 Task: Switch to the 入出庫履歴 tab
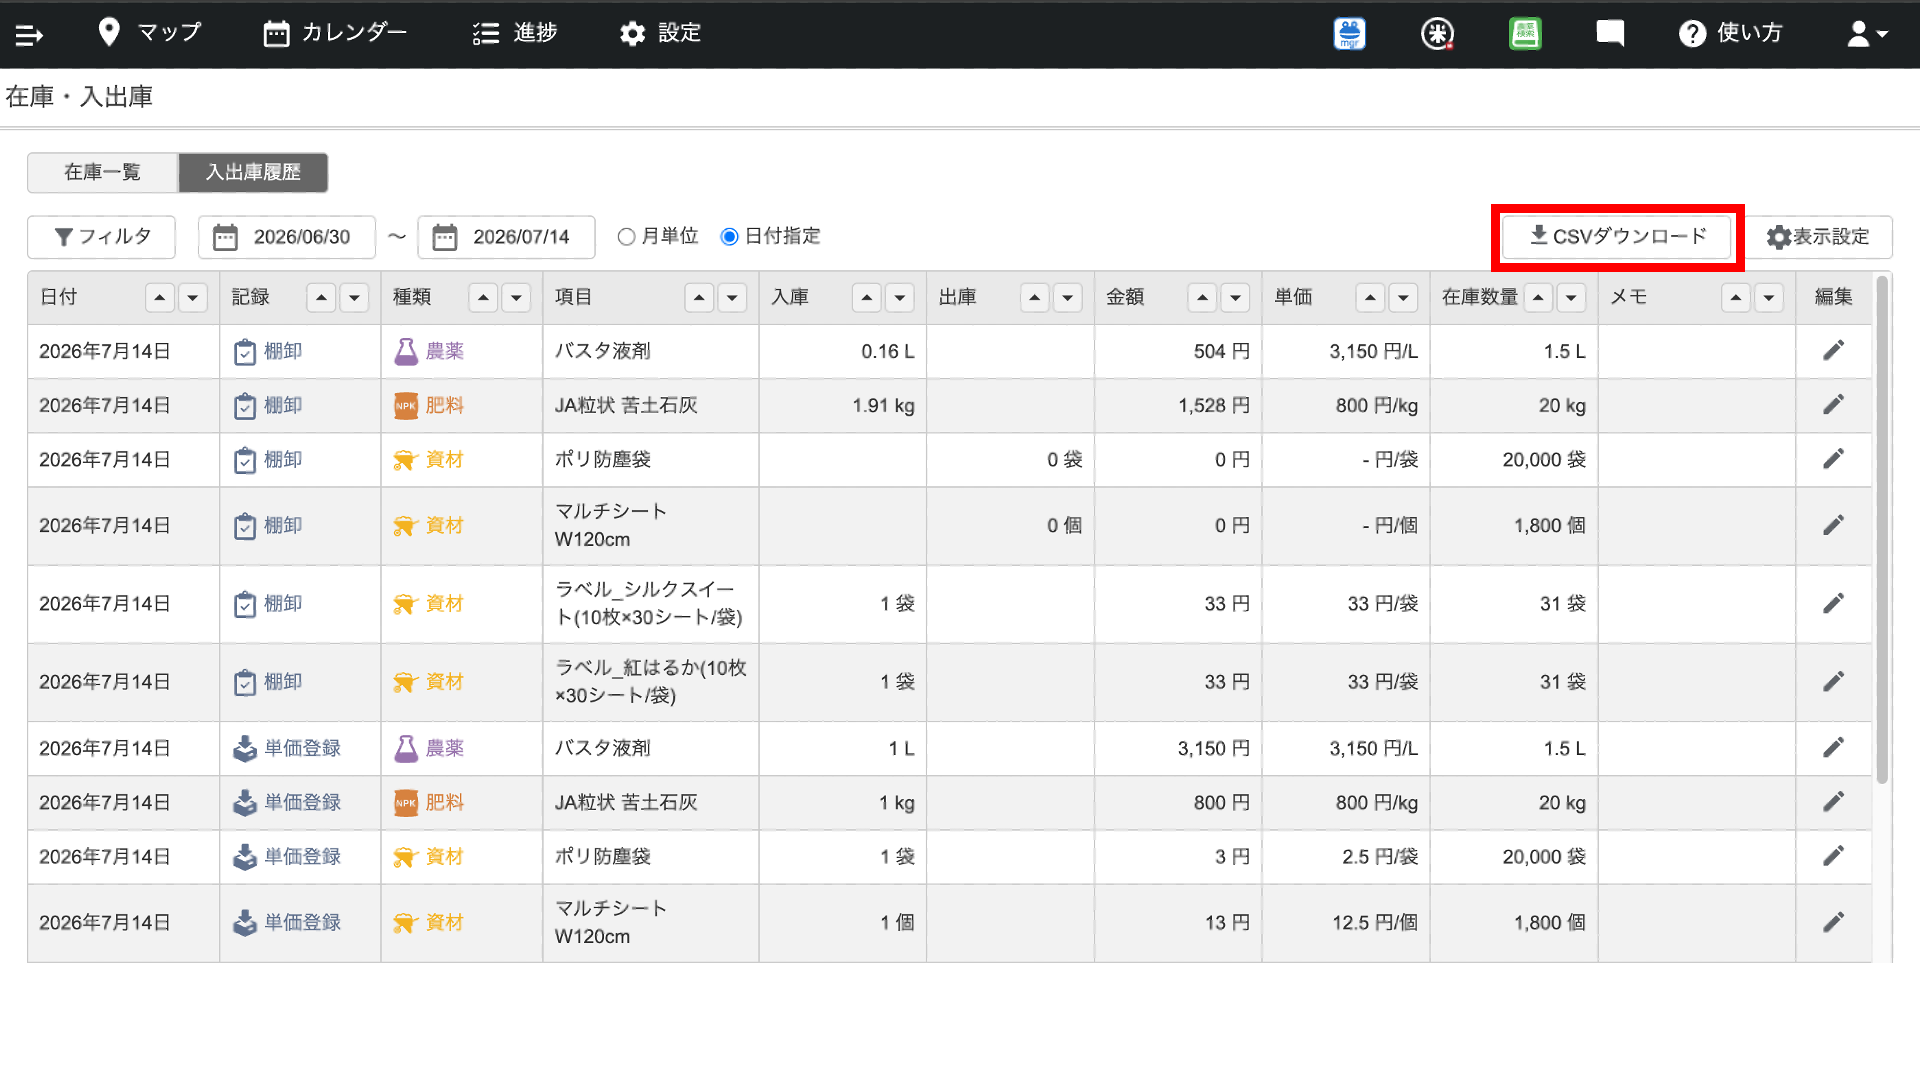(x=253, y=172)
